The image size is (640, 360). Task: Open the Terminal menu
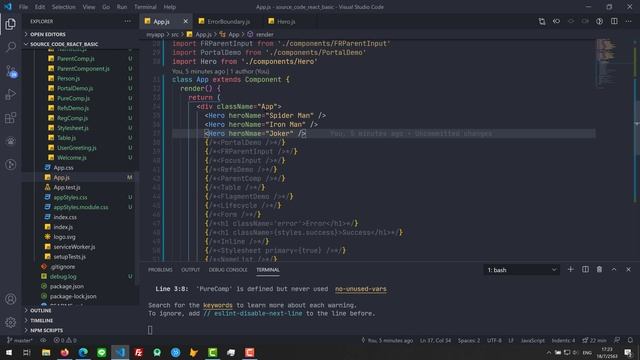[145, 7]
